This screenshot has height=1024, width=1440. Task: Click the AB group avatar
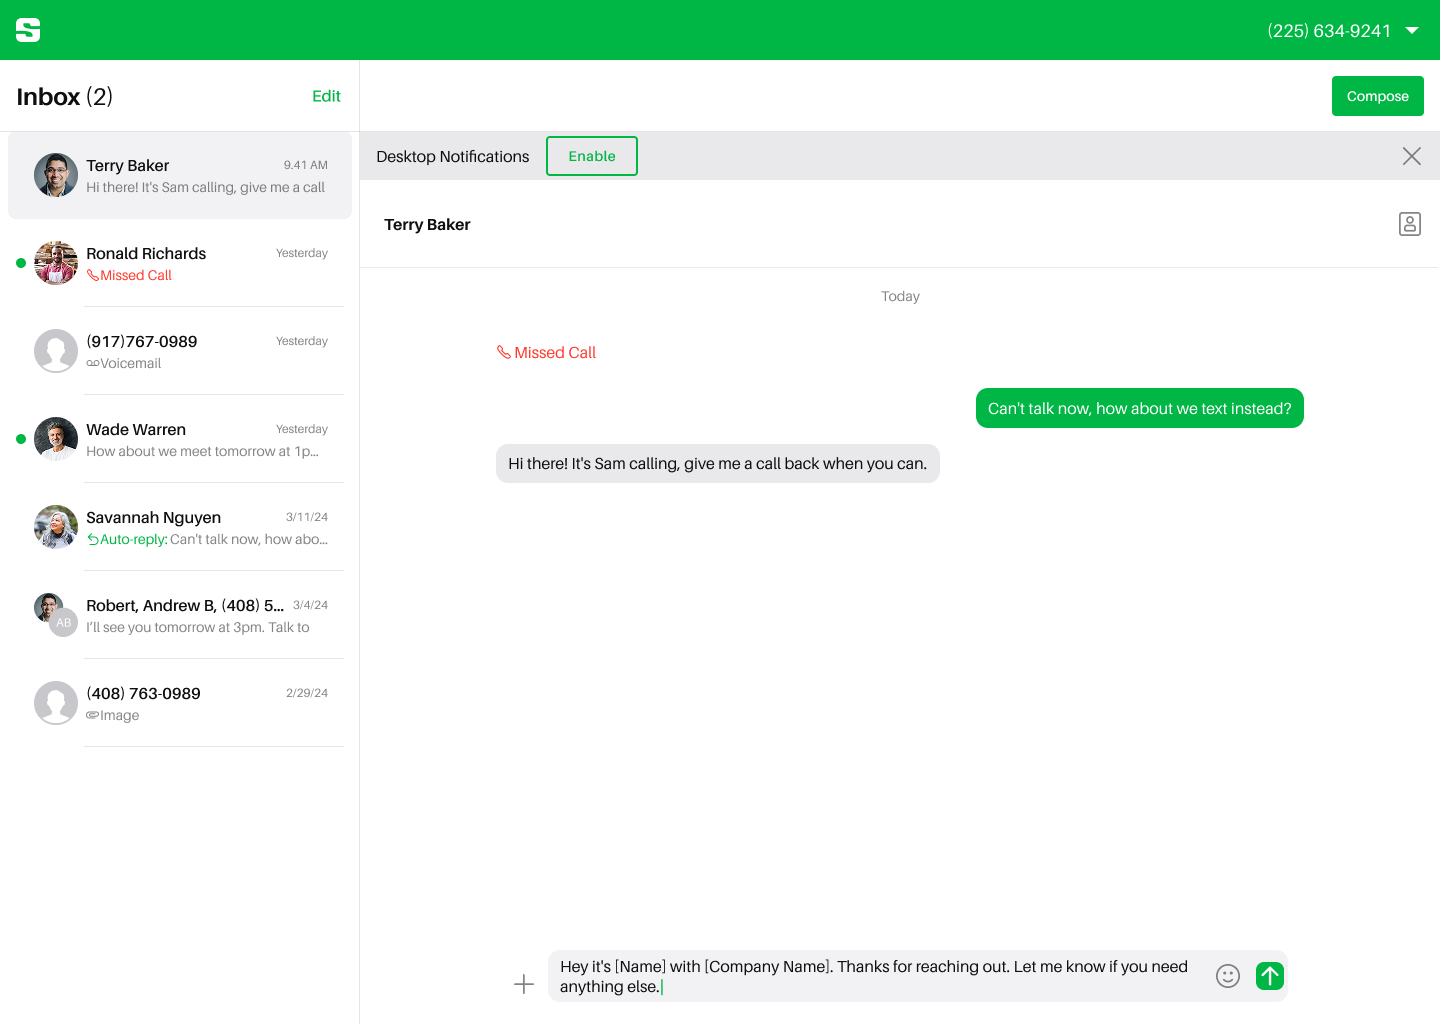click(64, 622)
